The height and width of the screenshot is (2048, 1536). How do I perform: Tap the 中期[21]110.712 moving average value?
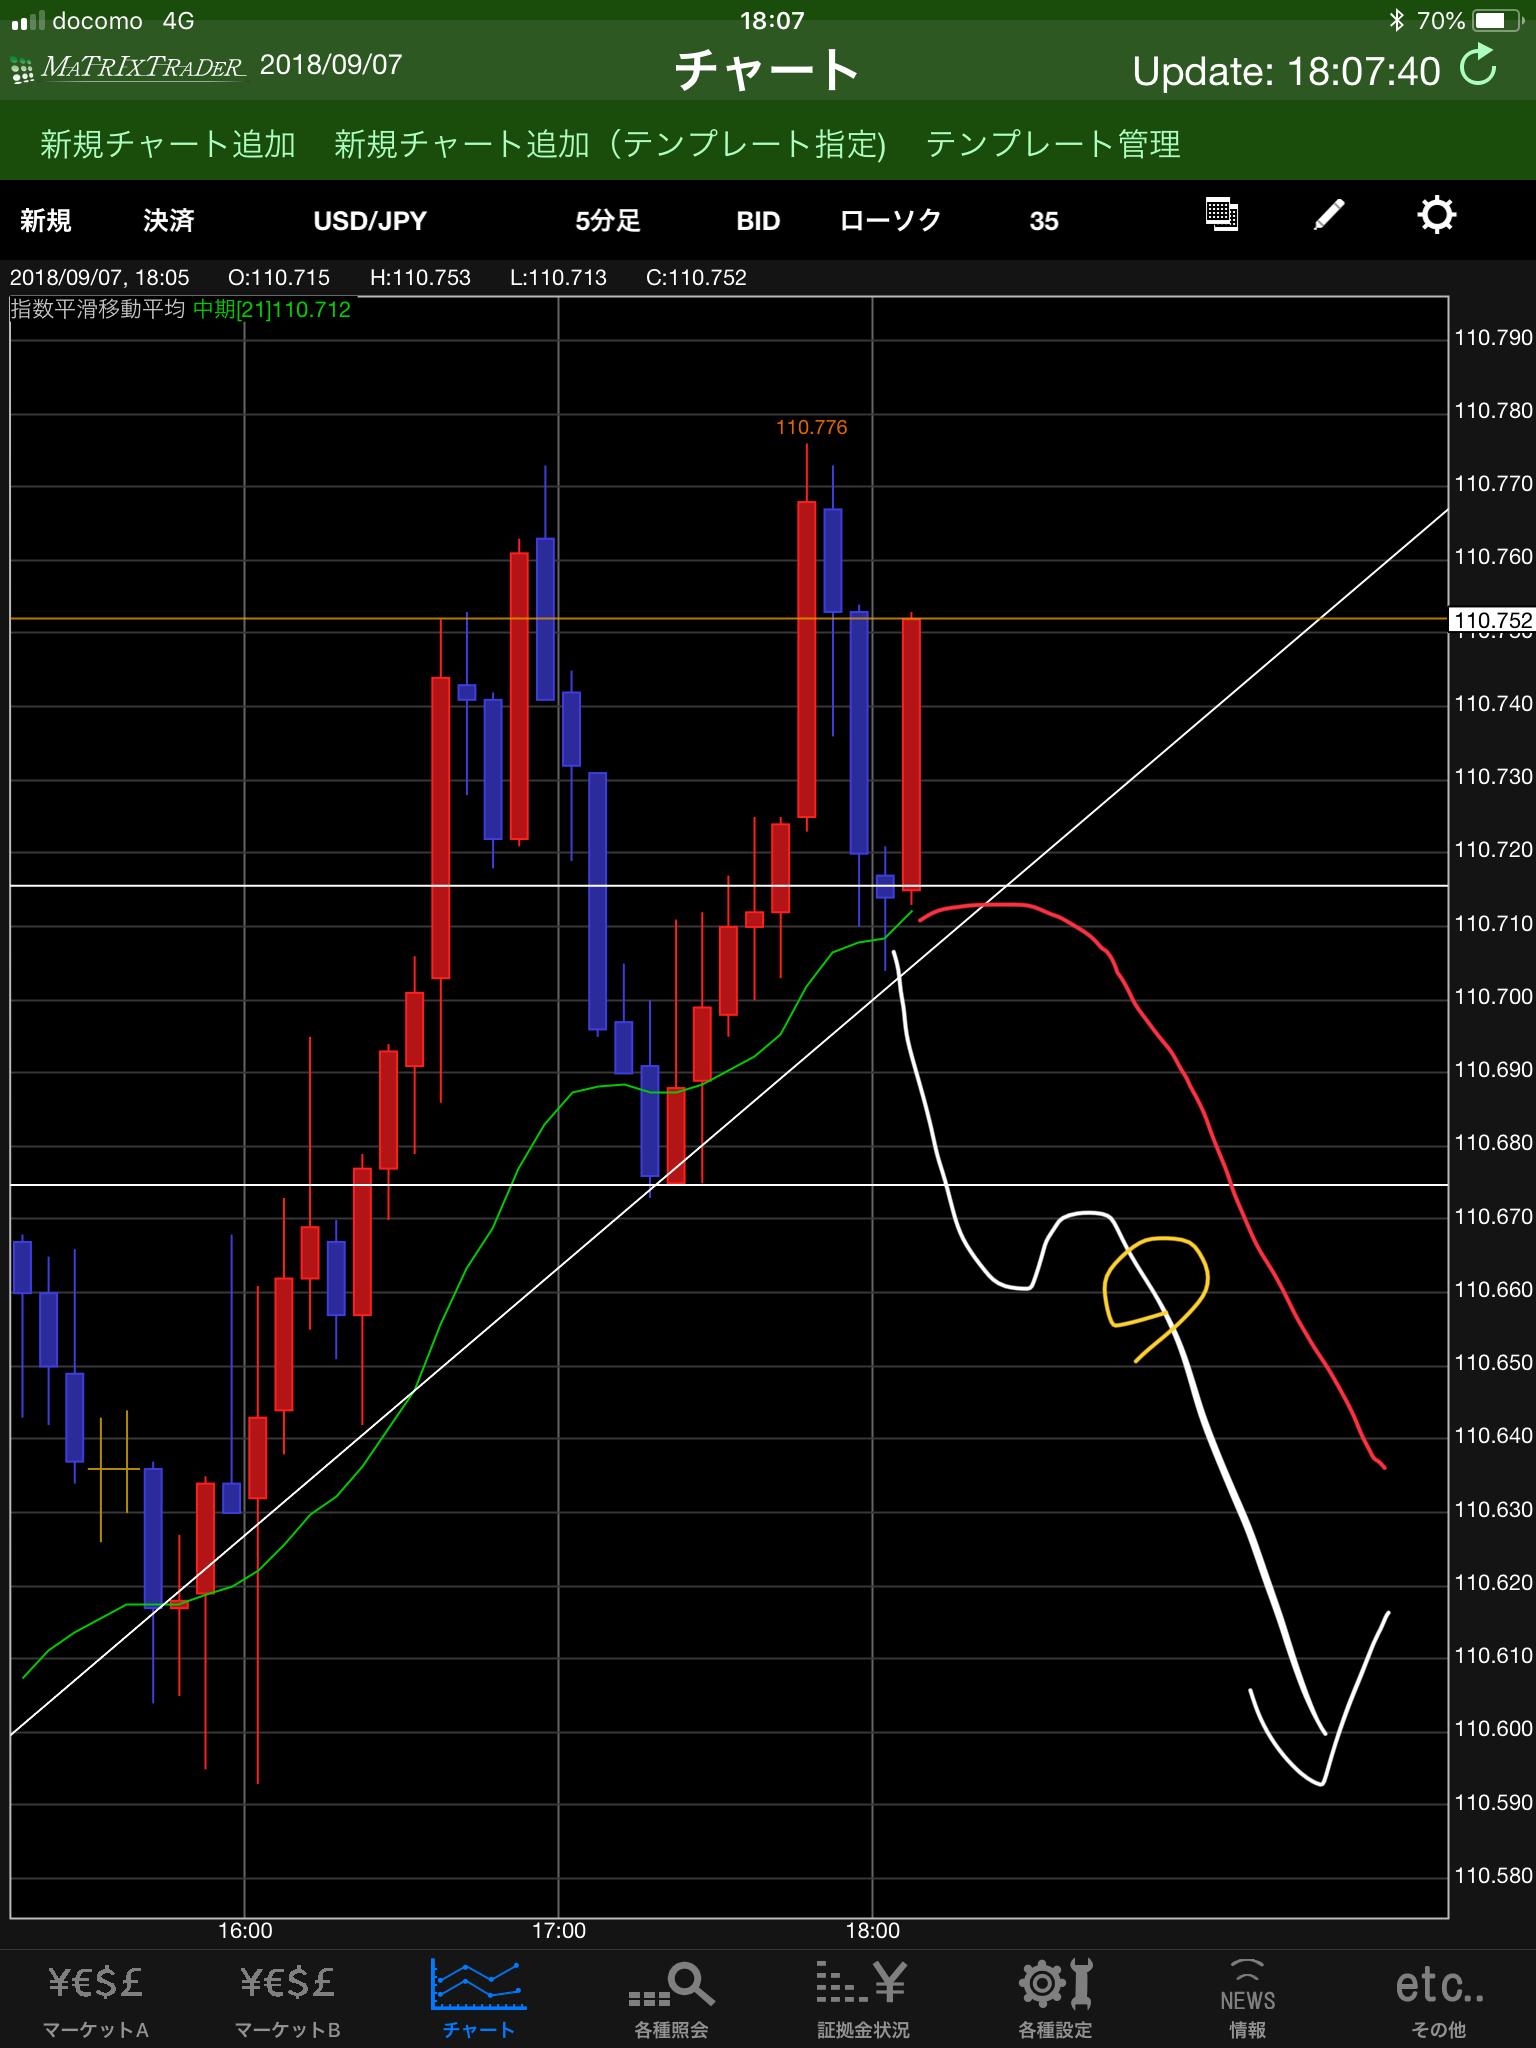(272, 309)
